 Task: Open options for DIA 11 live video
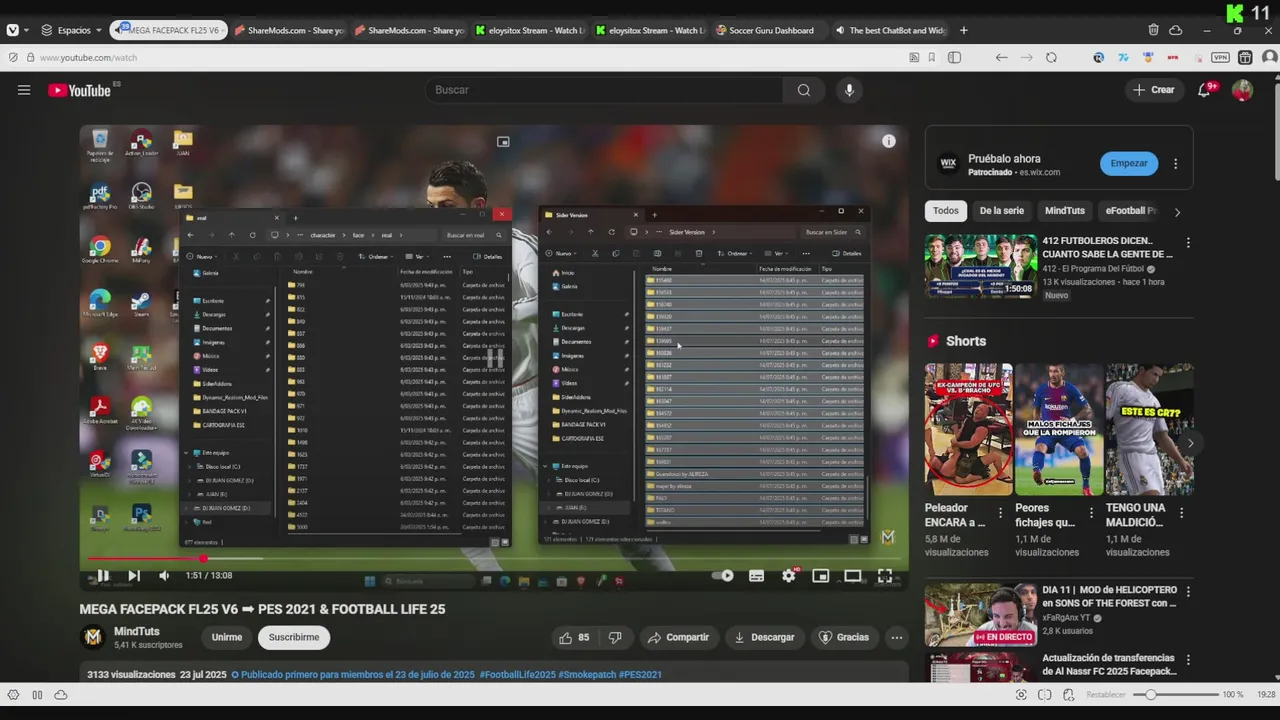pyautogui.click(x=1188, y=592)
